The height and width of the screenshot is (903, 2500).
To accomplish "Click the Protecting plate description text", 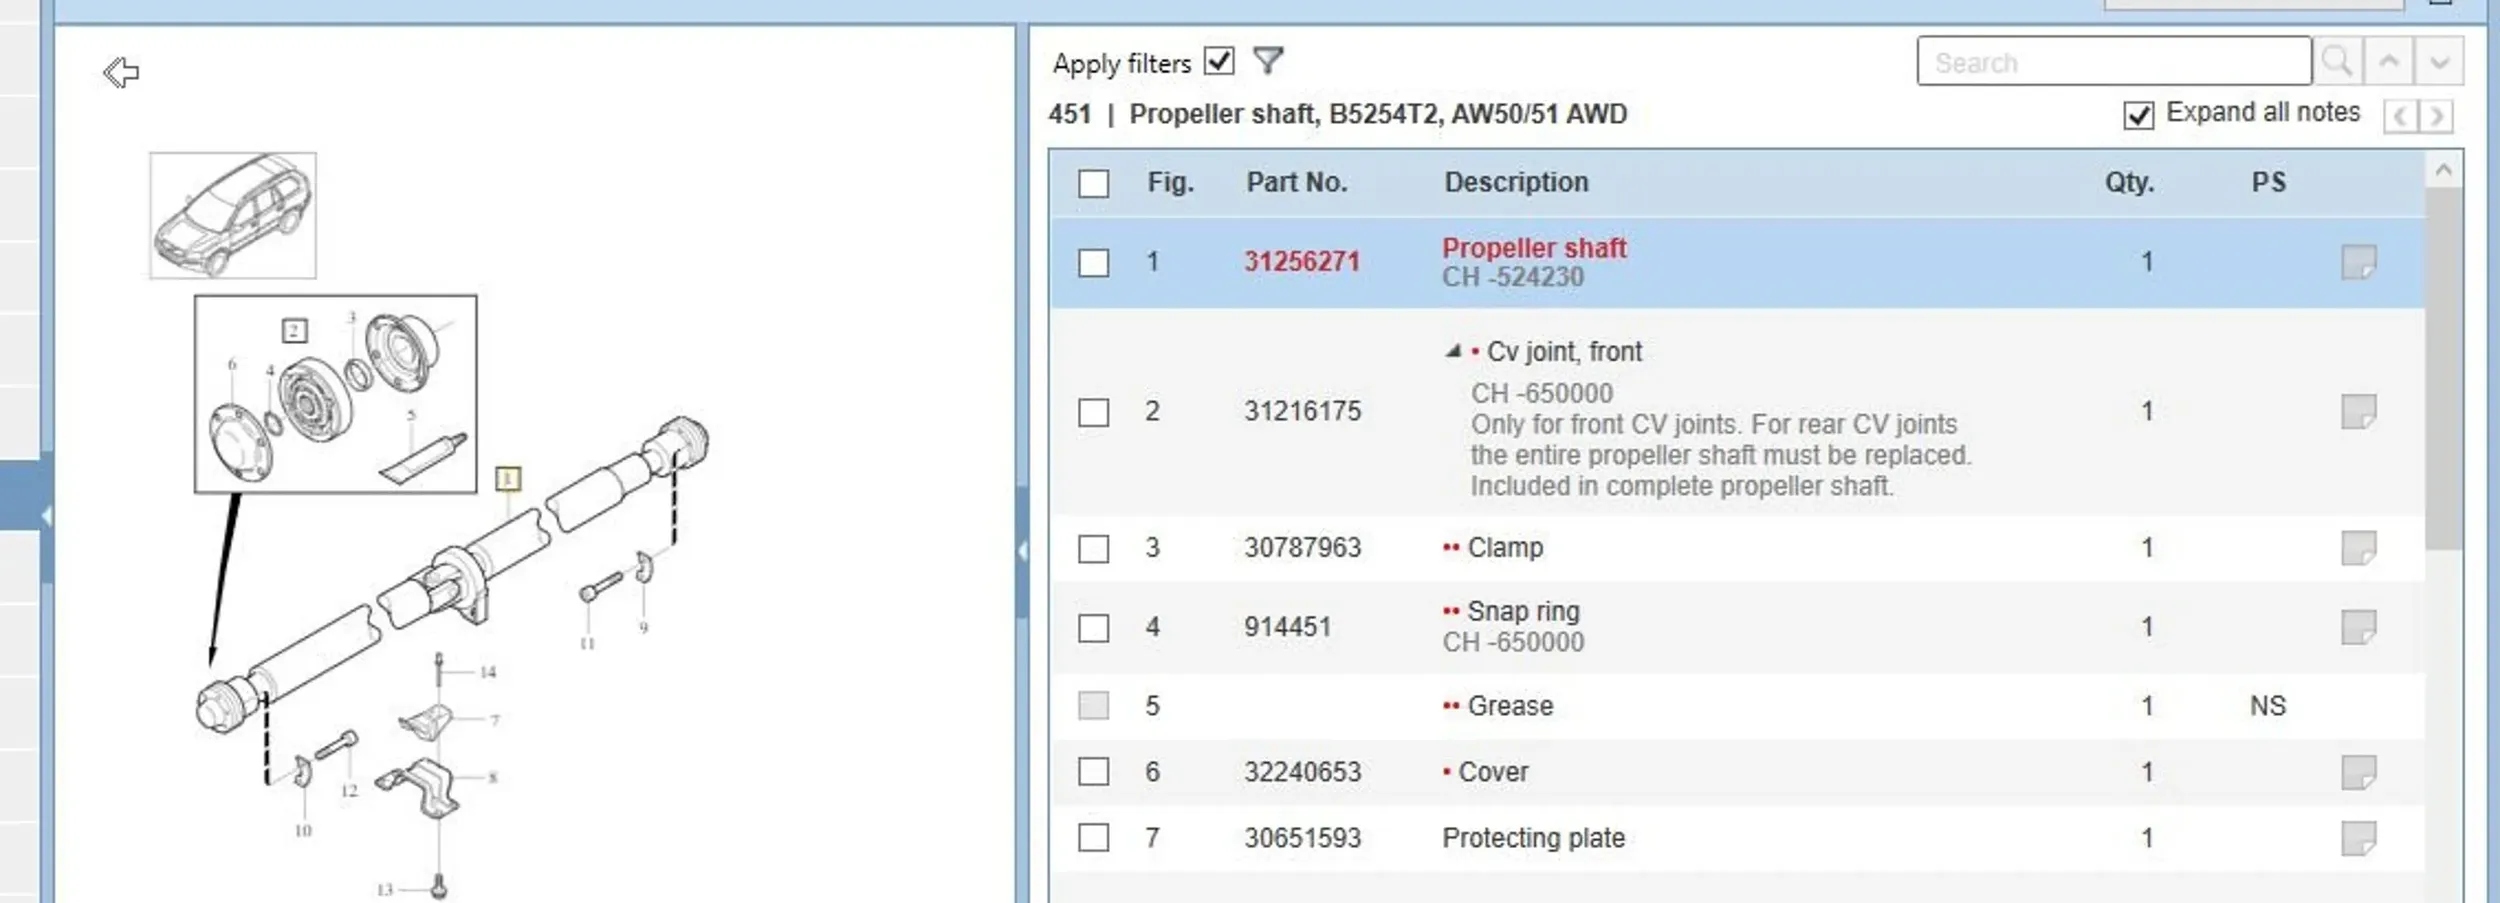I will coord(1533,838).
